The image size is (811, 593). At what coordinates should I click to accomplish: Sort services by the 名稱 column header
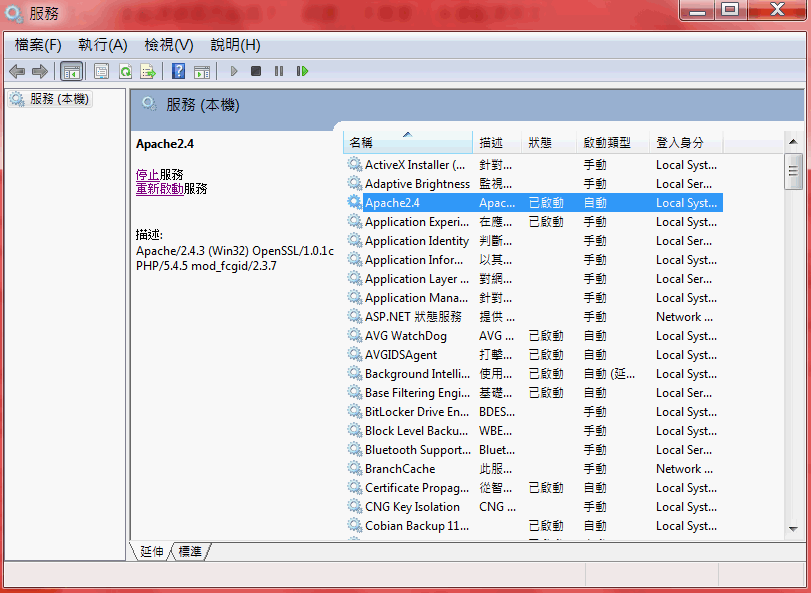407,143
